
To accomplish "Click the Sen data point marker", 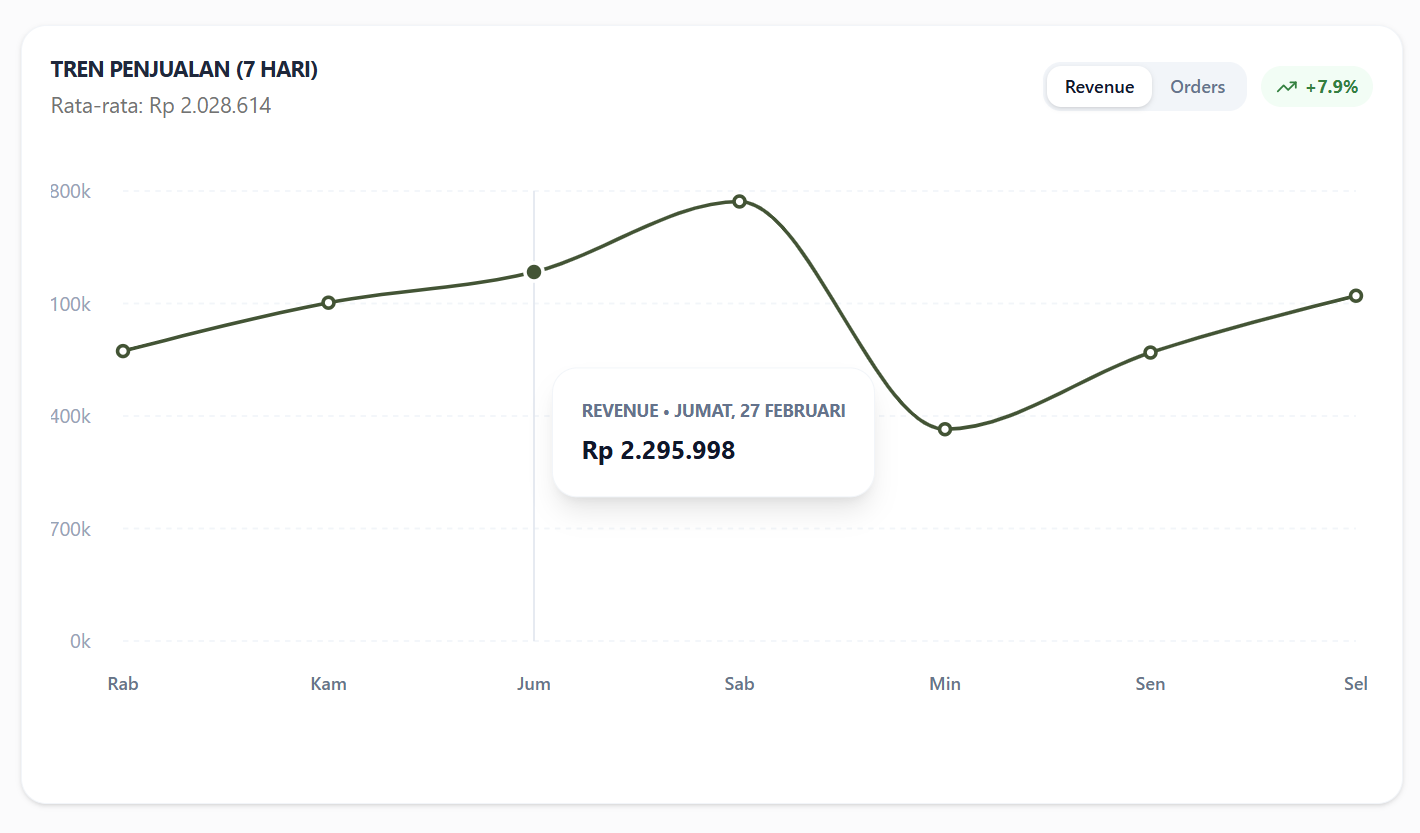I will (x=1150, y=352).
